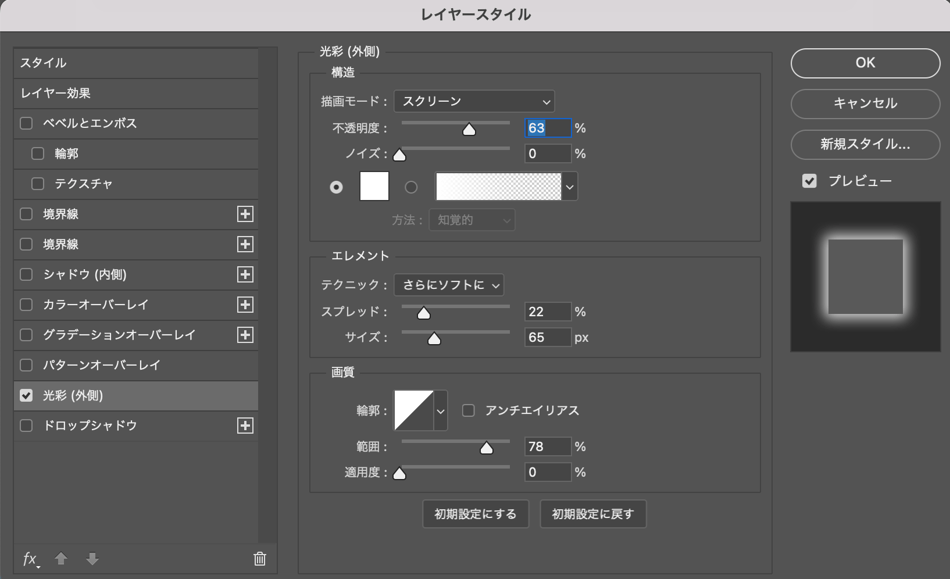The image size is (950, 579).
Task: Click the サイズ value input field
Action: click(548, 338)
